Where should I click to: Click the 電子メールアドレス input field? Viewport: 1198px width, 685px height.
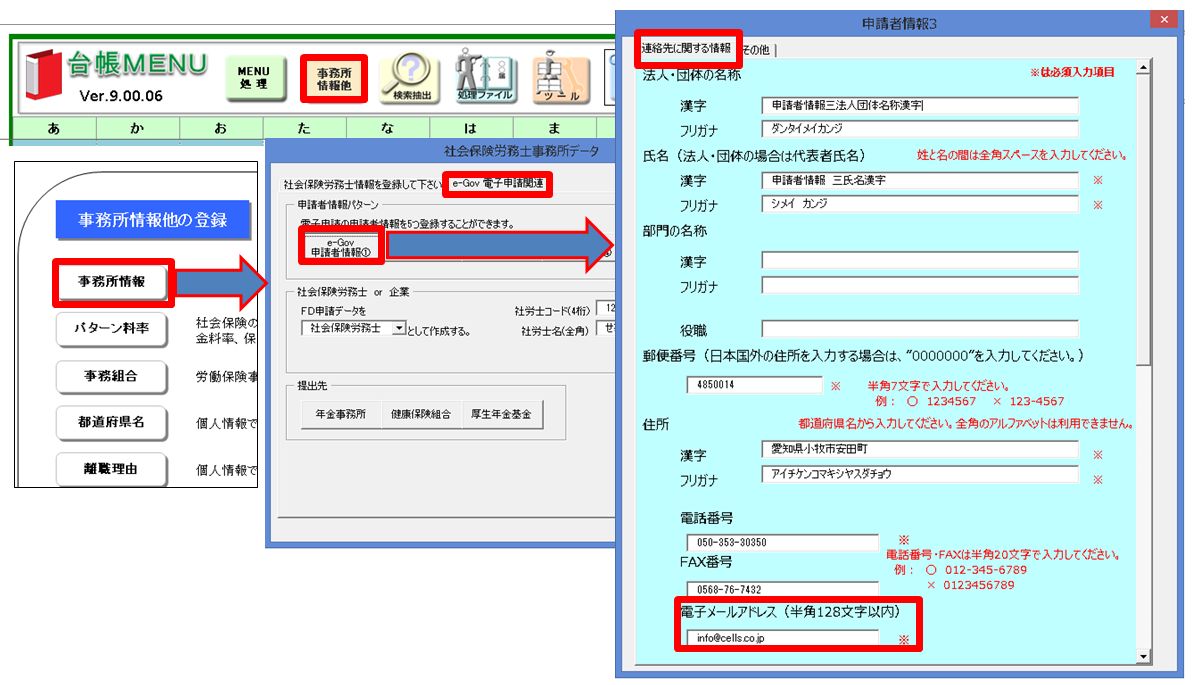tap(781, 637)
